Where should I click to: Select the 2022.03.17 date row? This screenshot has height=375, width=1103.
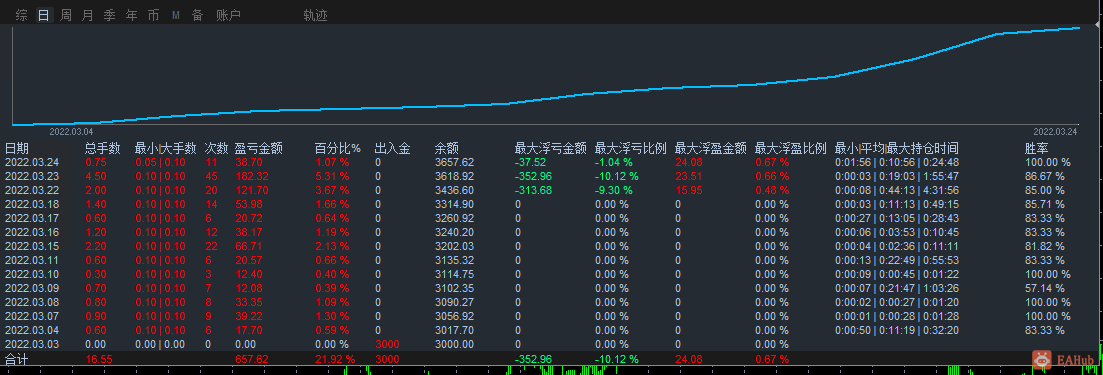(x=32, y=218)
